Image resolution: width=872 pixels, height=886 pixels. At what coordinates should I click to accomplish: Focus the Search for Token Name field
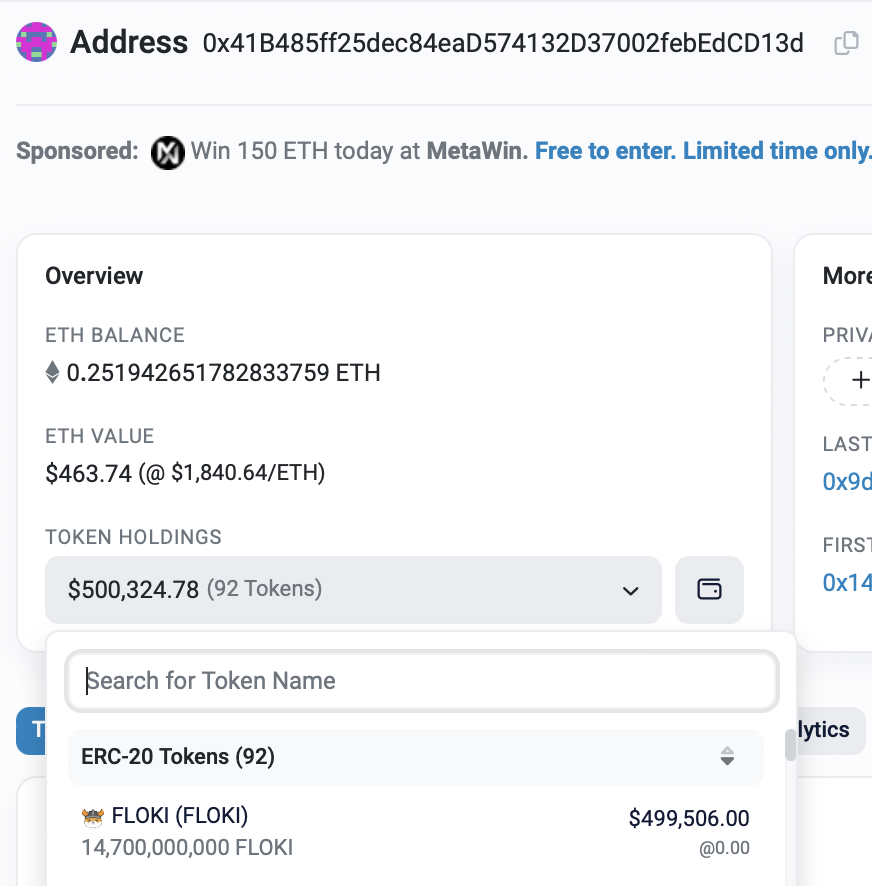[422, 681]
